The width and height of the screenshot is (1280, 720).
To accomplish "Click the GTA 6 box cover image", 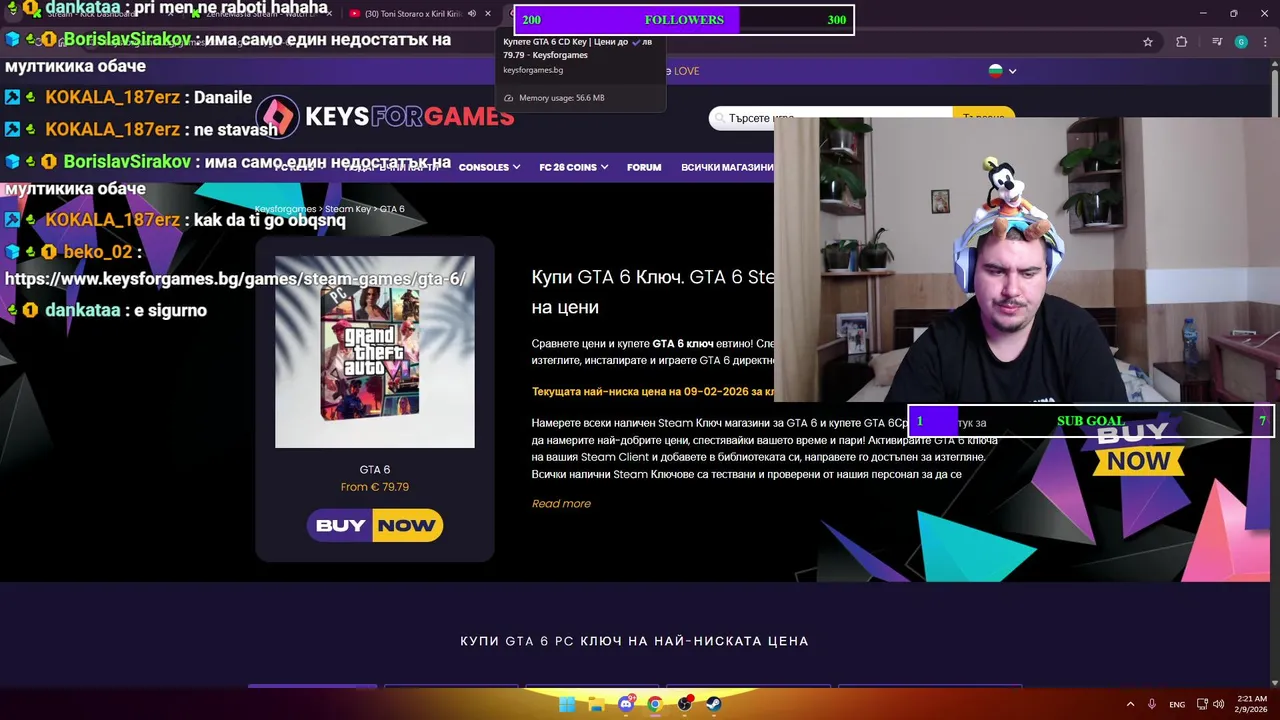I will (x=375, y=352).
